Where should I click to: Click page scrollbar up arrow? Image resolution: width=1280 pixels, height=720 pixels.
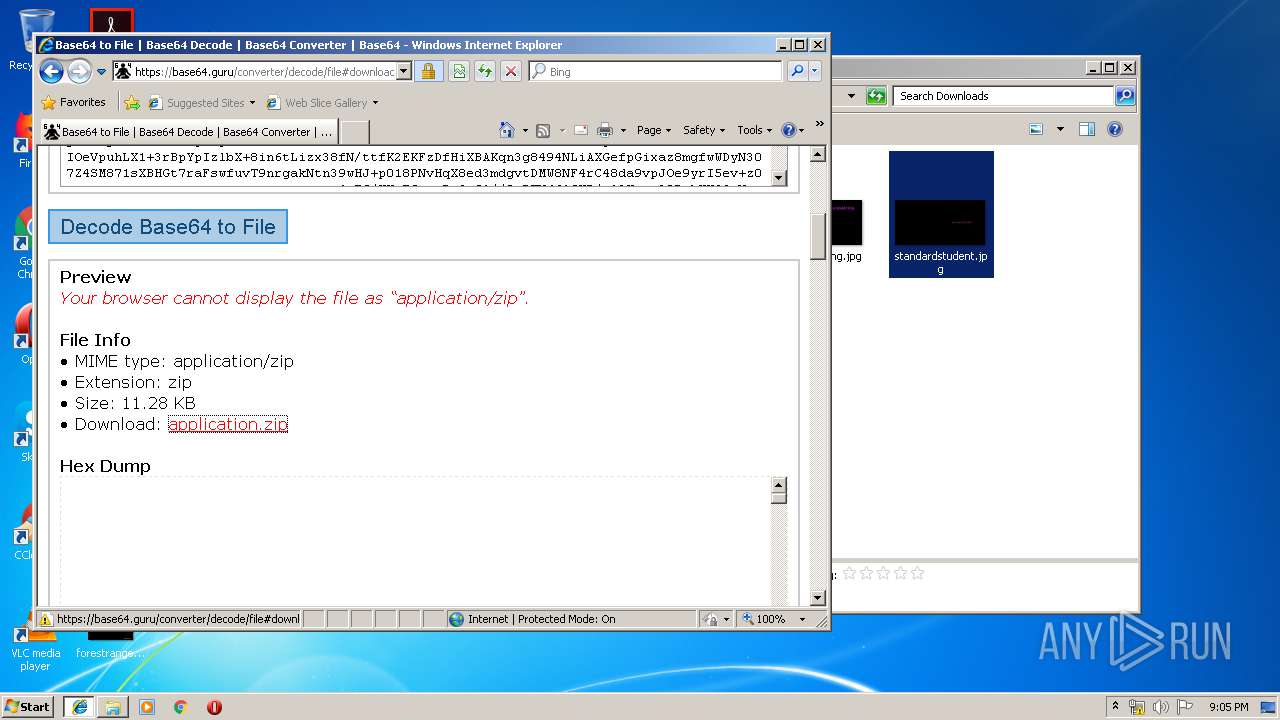818,154
